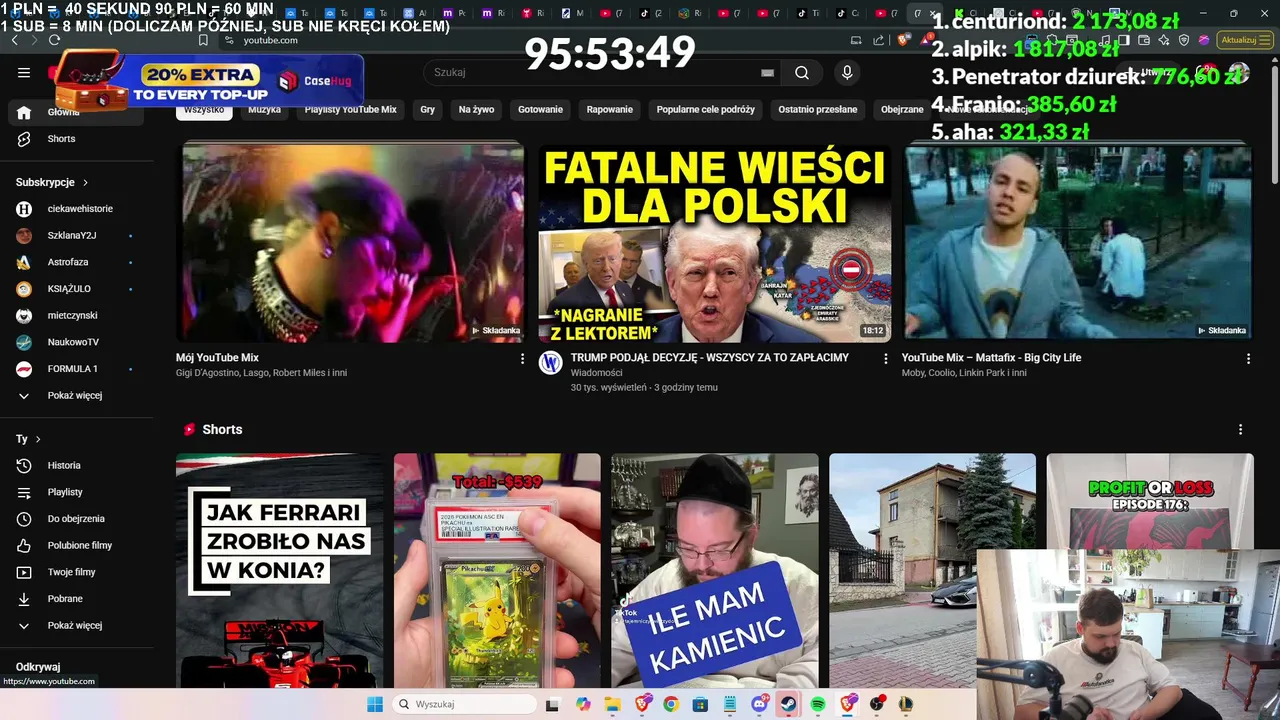Open options for Mój YouTube Mix
The width and height of the screenshot is (1280, 720).
click(x=522, y=358)
